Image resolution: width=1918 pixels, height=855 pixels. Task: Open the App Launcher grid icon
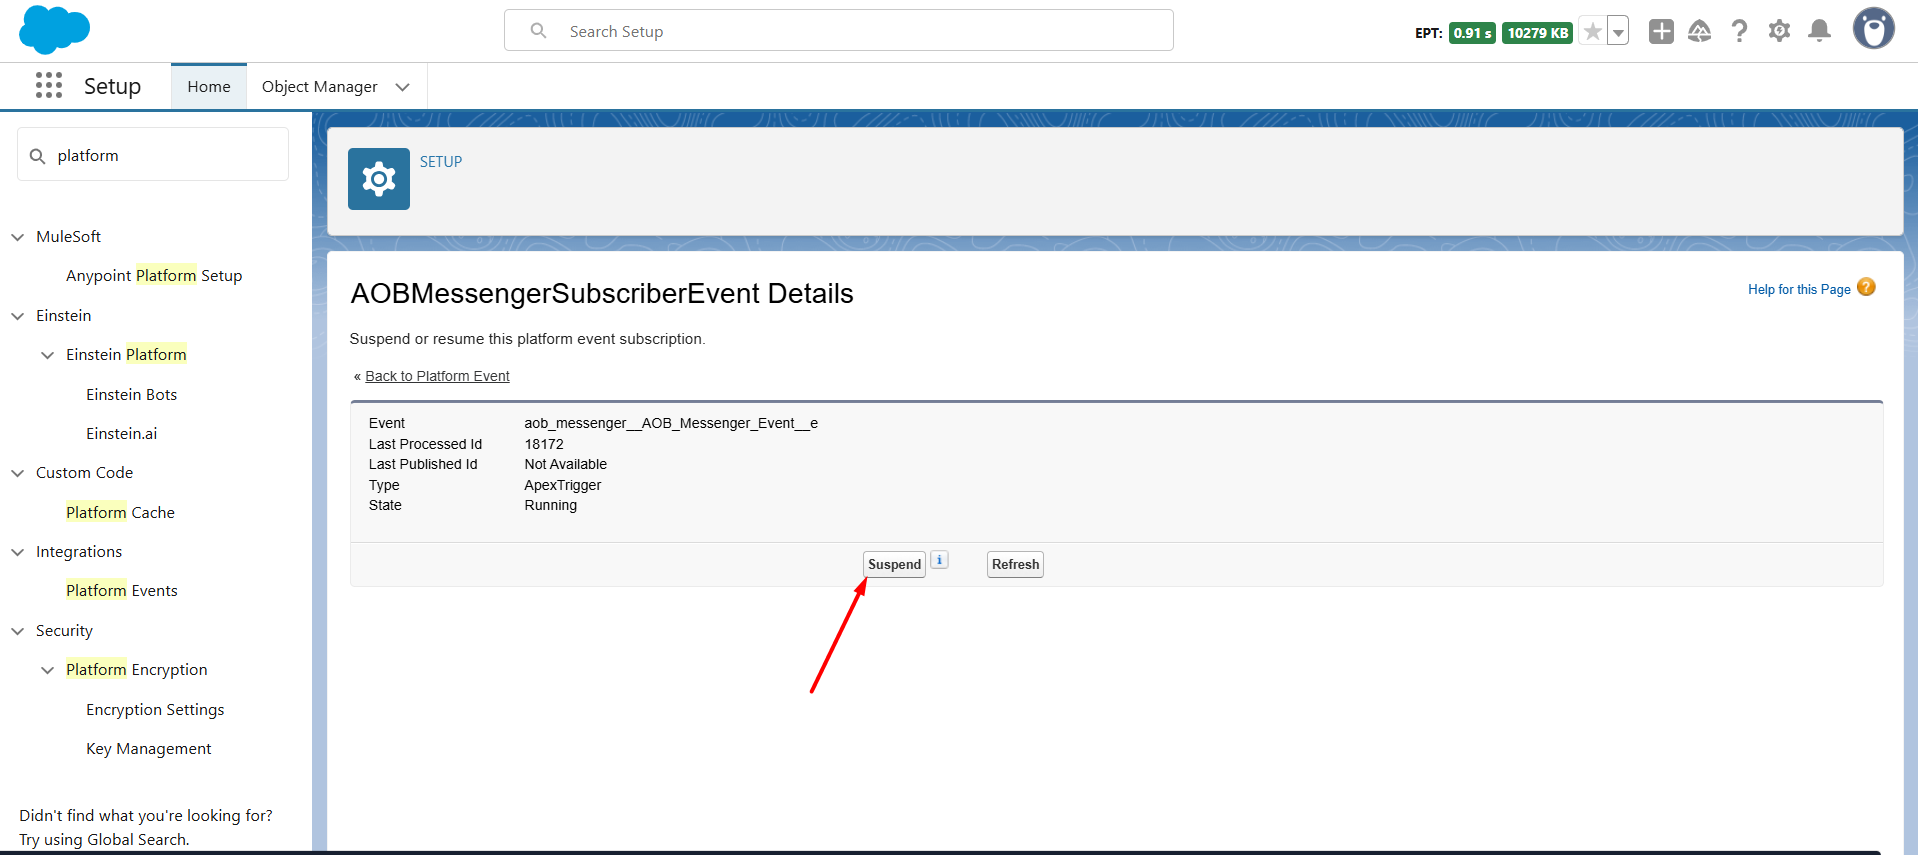pos(49,86)
